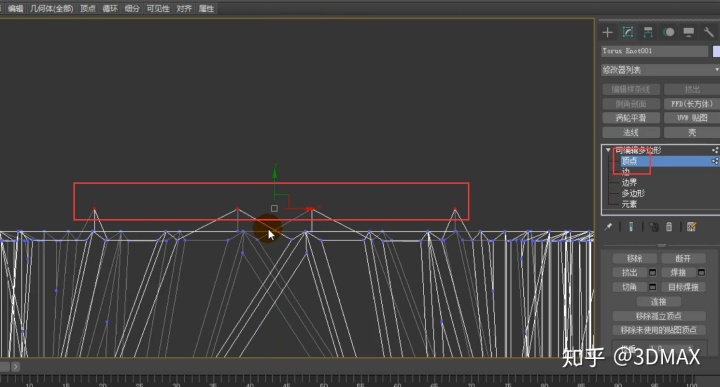Viewport: 720px width, 387px height.
Task: Apply the 法线 modifier
Action: point(631,132)
